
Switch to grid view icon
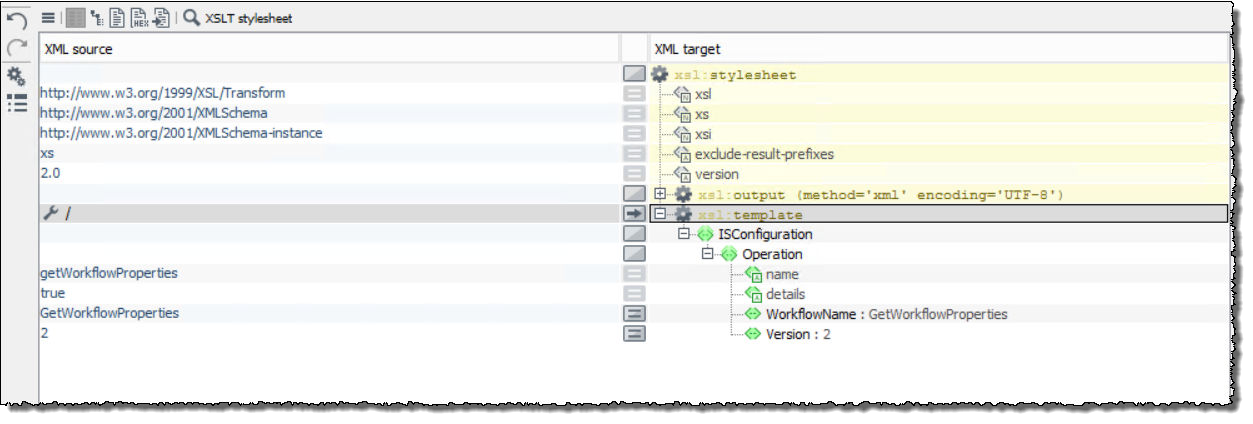tap(75, 18)
